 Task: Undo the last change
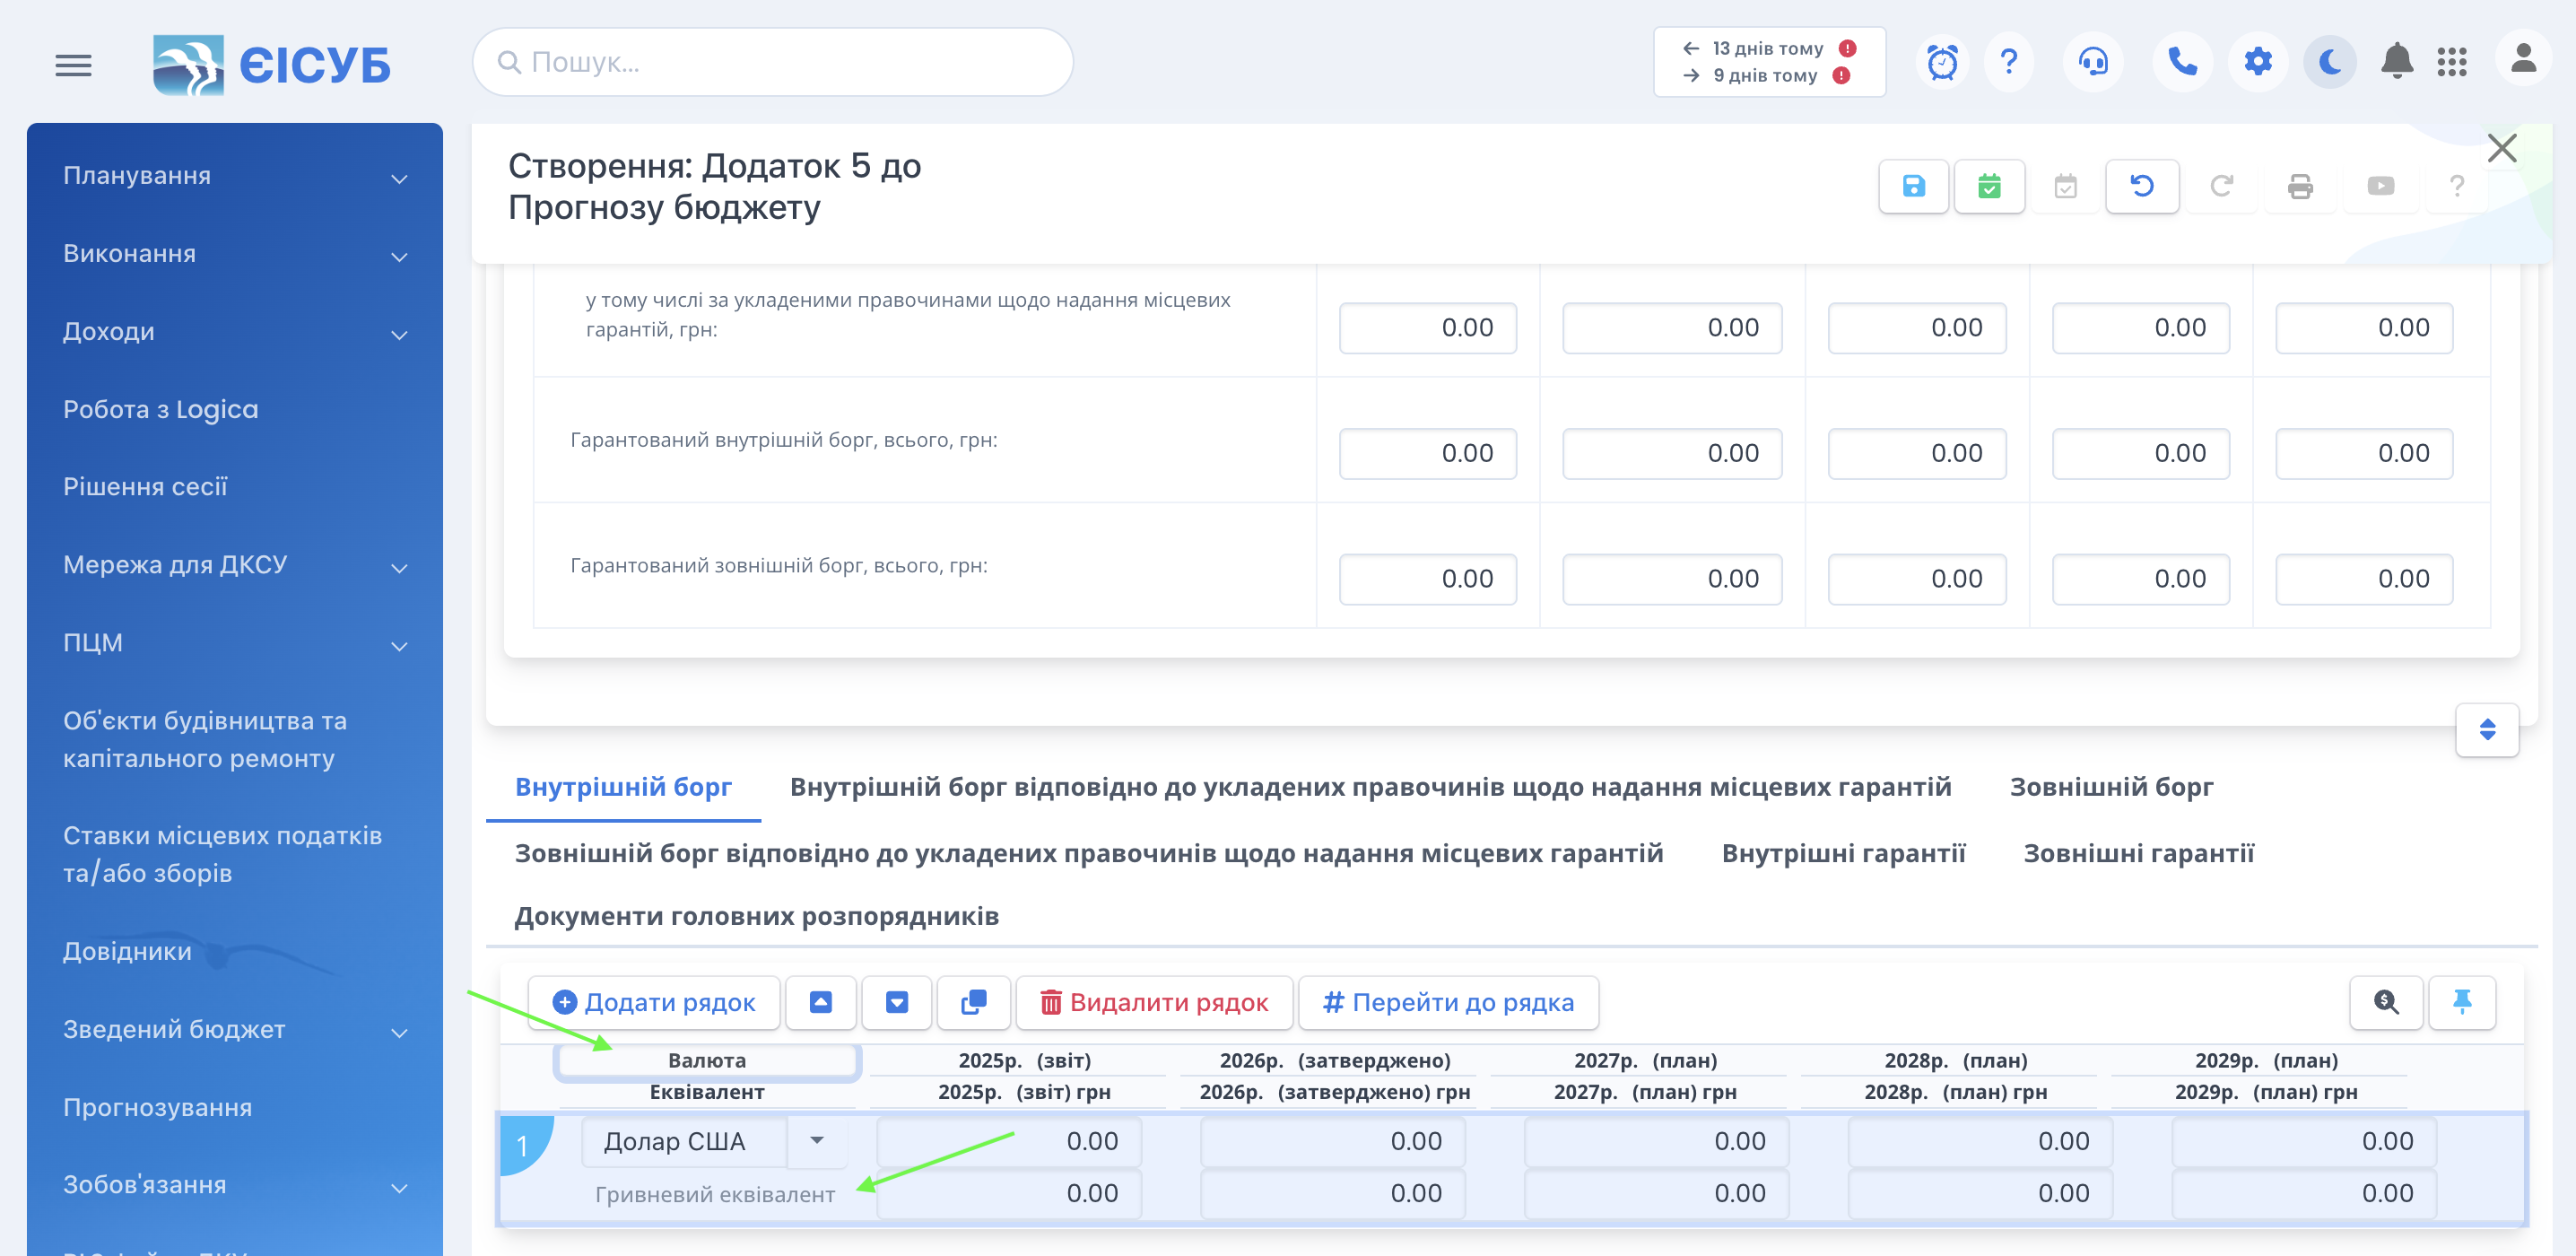(x=2142, y=186)
